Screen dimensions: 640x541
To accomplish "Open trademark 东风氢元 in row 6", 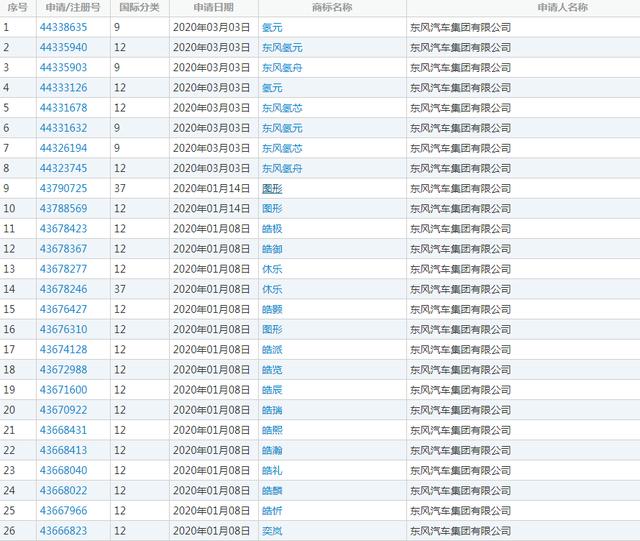I will tap(282, 128).
